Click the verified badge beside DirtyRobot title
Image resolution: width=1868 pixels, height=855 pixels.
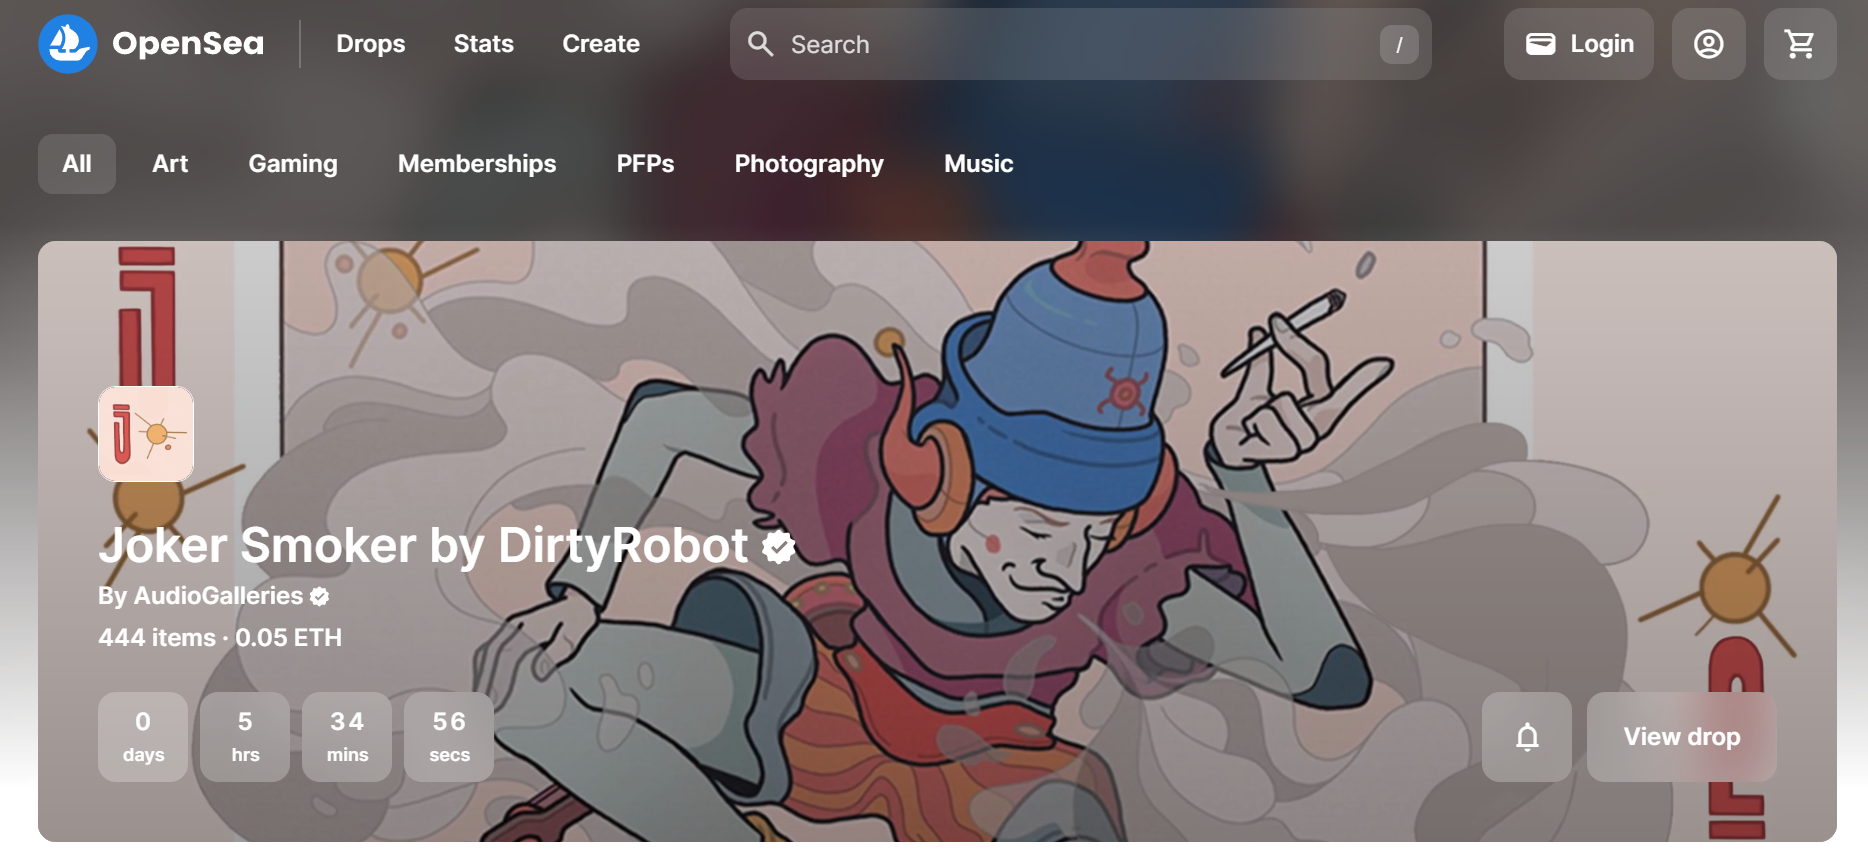click(x=778, y=546)
